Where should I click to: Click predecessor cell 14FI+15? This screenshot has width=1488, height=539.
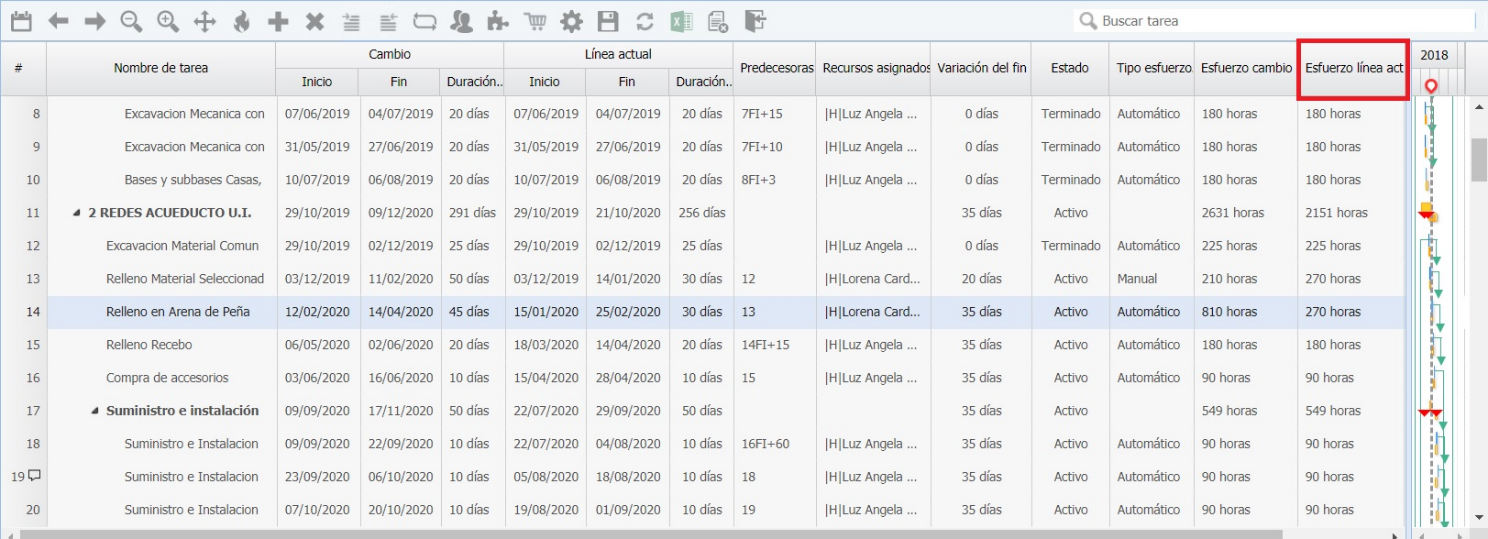(775, 345)
